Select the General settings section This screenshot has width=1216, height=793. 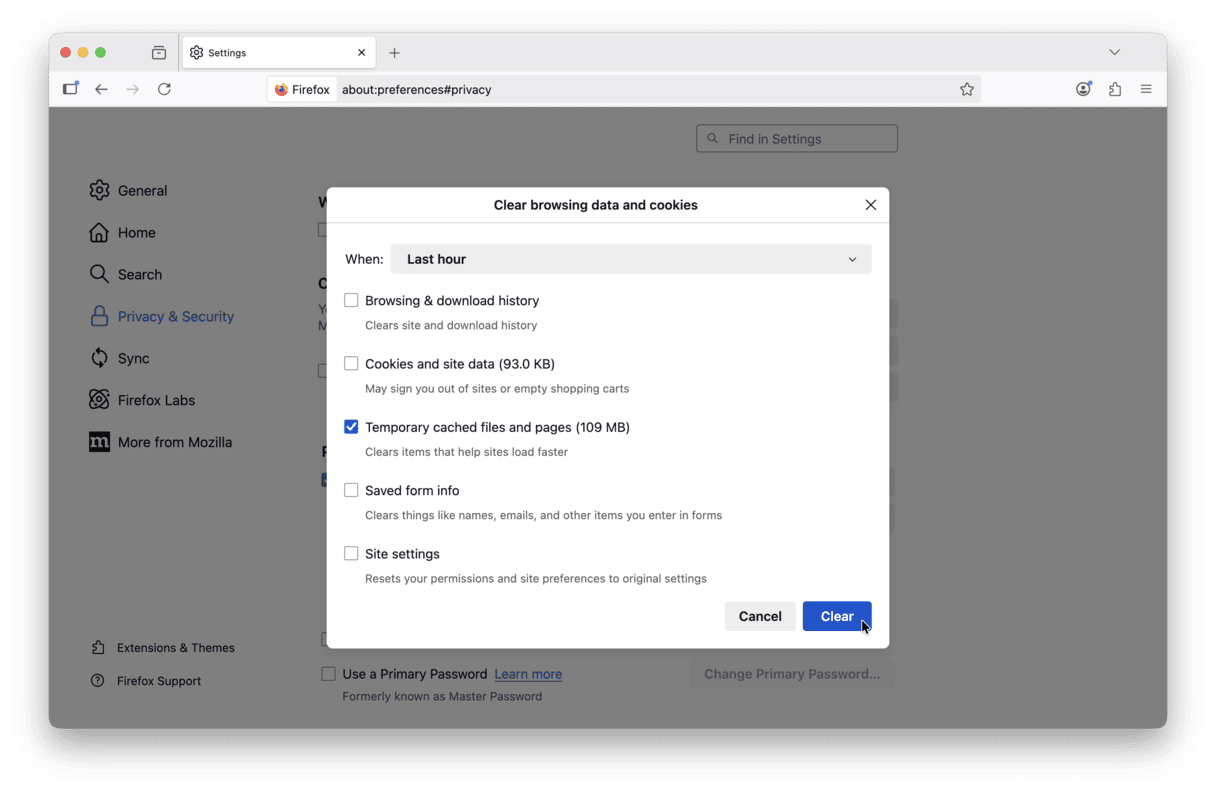coord(142,190)
